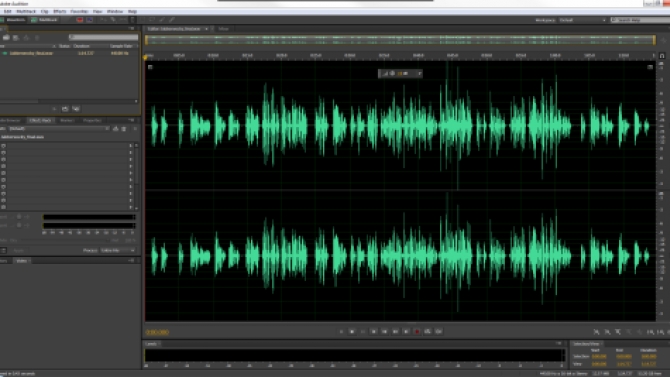This screenshot has height=377, width=670.
Task: Click the Apply button in Effects Rack
Action: click(x=18, y=250)
